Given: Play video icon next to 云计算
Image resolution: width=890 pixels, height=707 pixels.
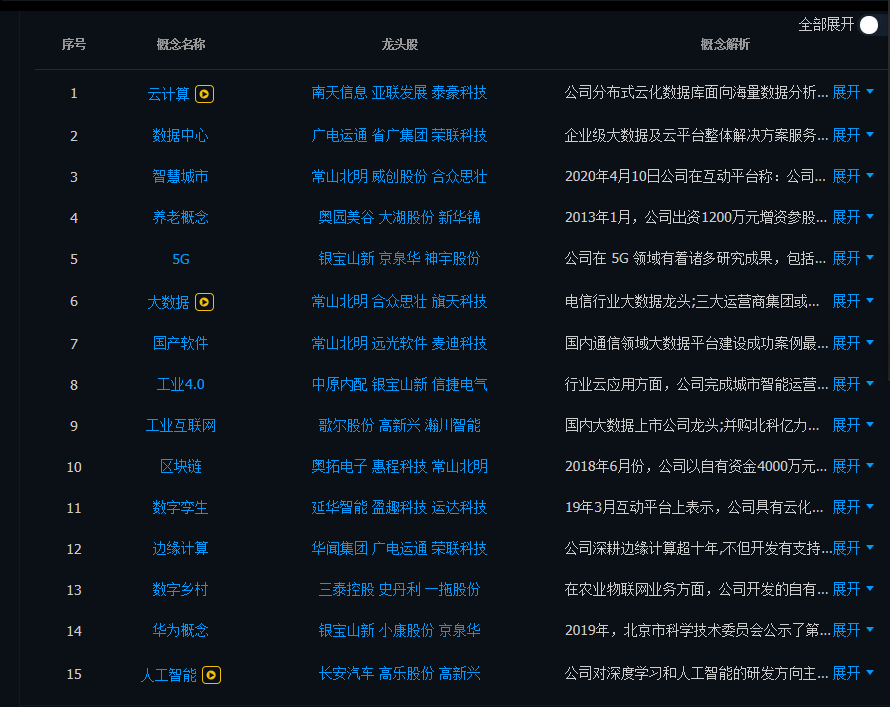Looking at the screenshot, I should 204,94.
